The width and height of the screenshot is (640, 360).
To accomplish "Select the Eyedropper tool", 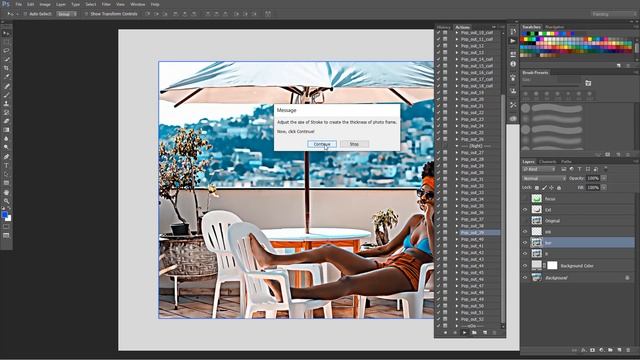I will (6, 77).
